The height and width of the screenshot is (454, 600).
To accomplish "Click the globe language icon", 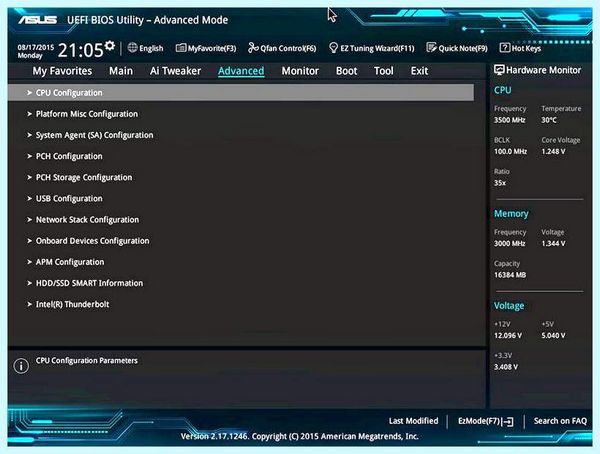I will point(132,47).
